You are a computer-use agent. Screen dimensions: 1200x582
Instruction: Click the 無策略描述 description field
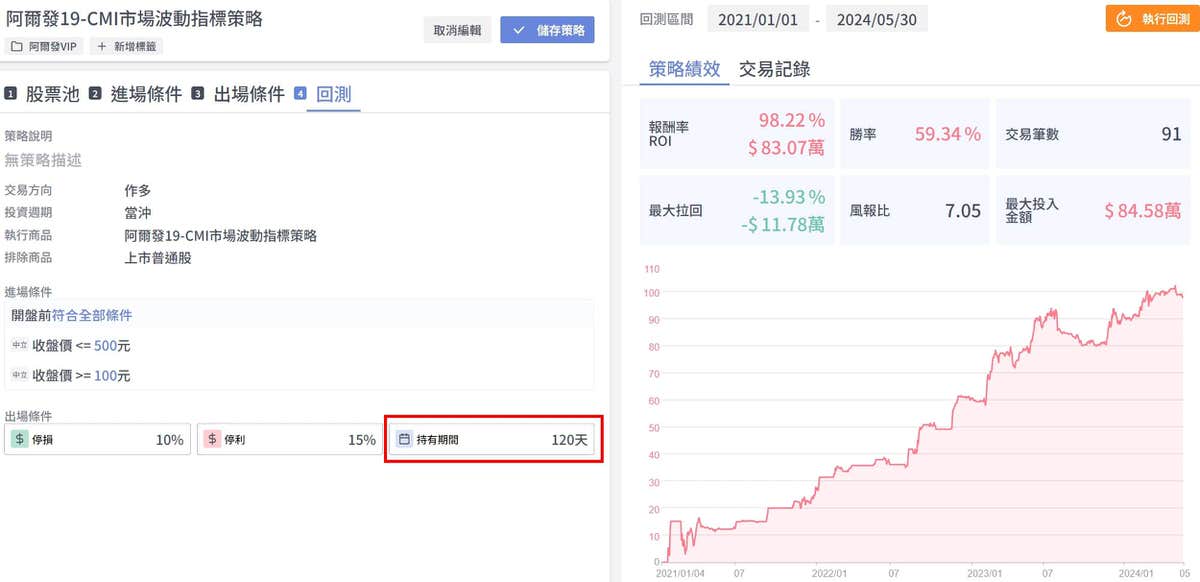click(43, 159)
